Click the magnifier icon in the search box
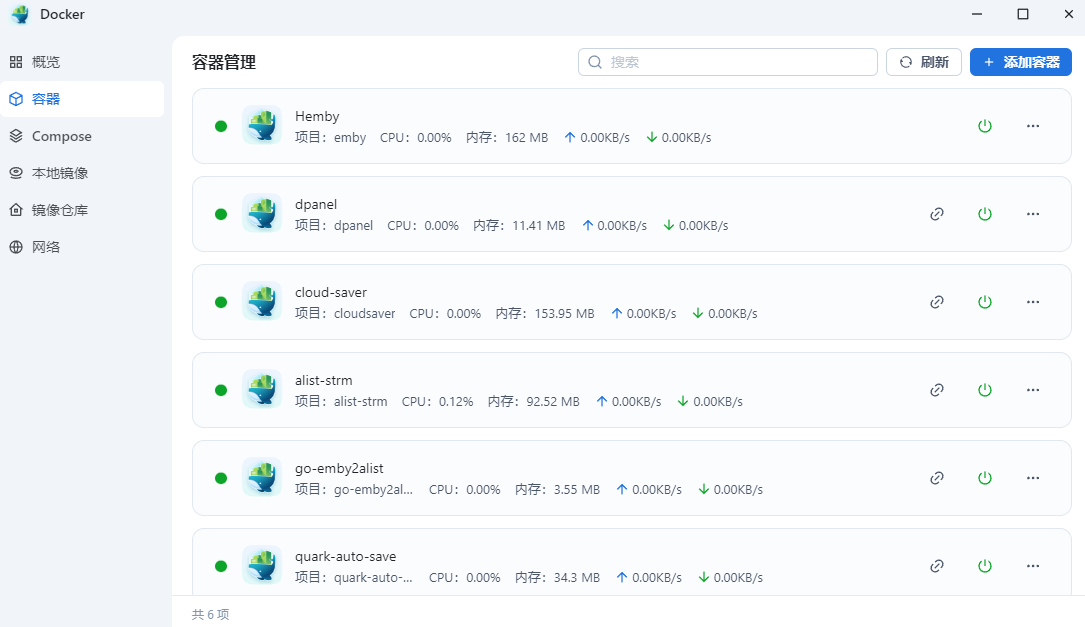This screenshot has height=627, width=1085. coord(595,62)
